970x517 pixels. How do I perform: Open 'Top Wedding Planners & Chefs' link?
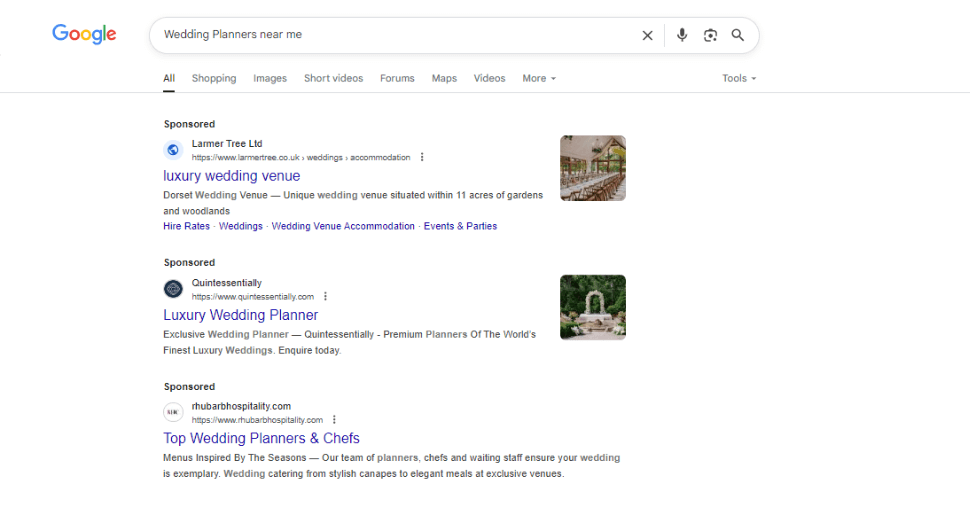click(262, 438)
